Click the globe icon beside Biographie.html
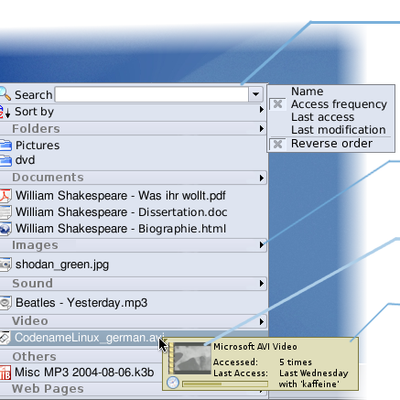Image resolution: width=400 pixels, height=400 pixels. pos(5,229)
